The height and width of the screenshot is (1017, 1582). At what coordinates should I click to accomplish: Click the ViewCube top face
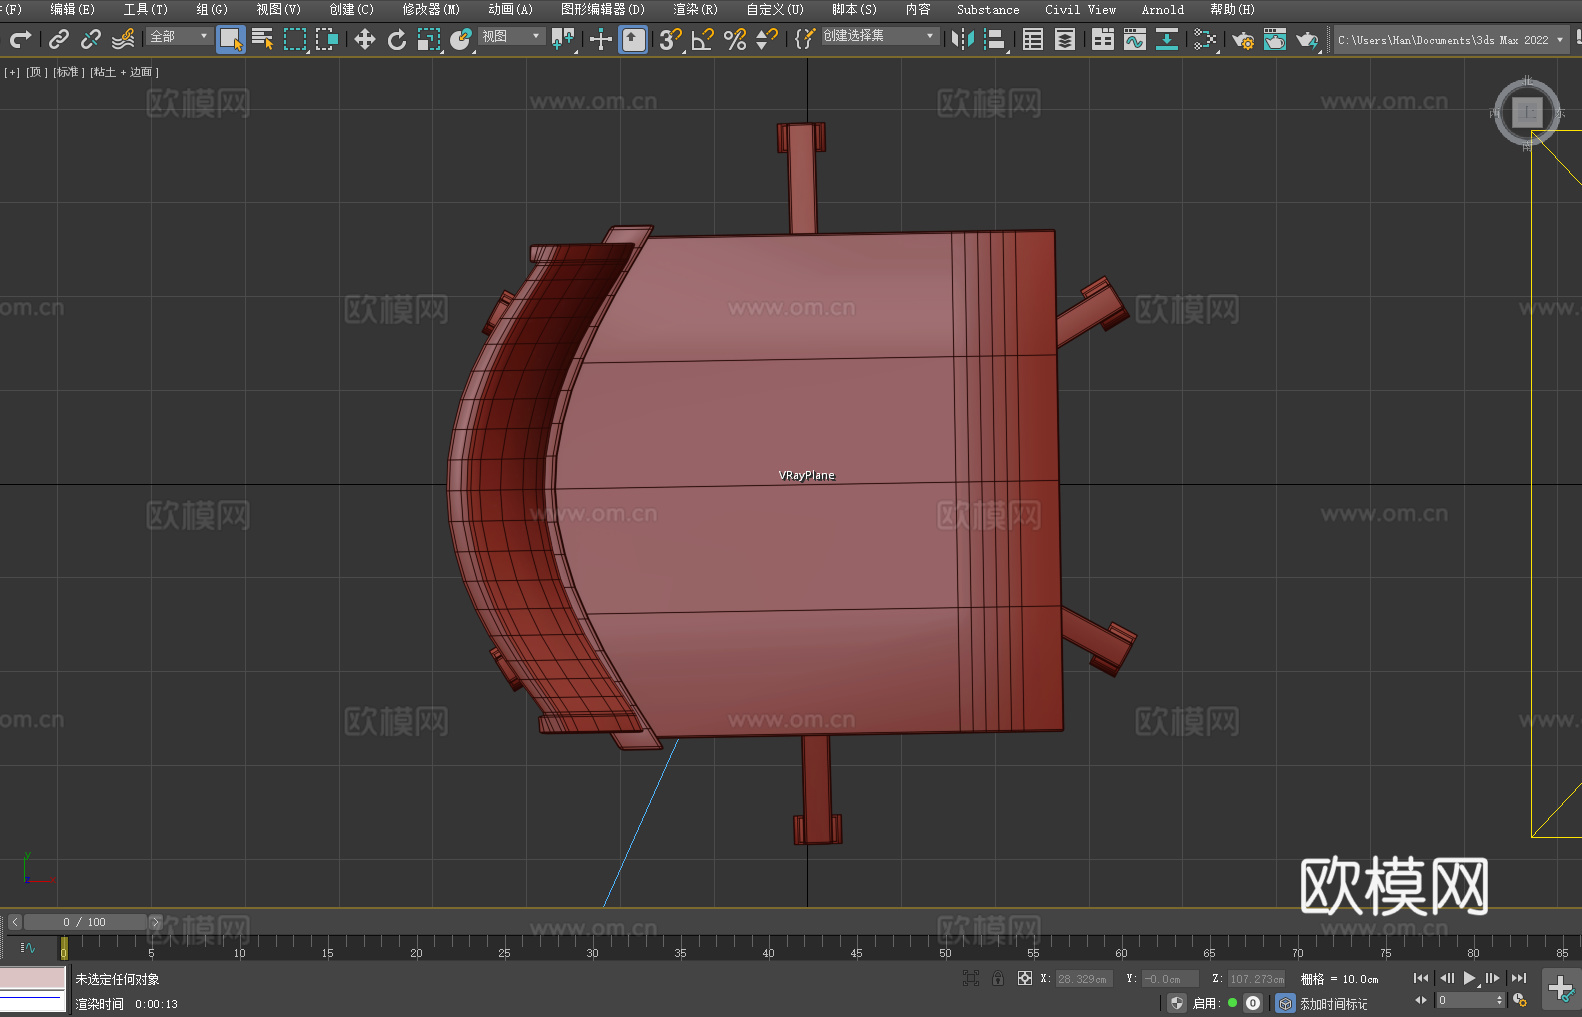[x=1527, y=112]
